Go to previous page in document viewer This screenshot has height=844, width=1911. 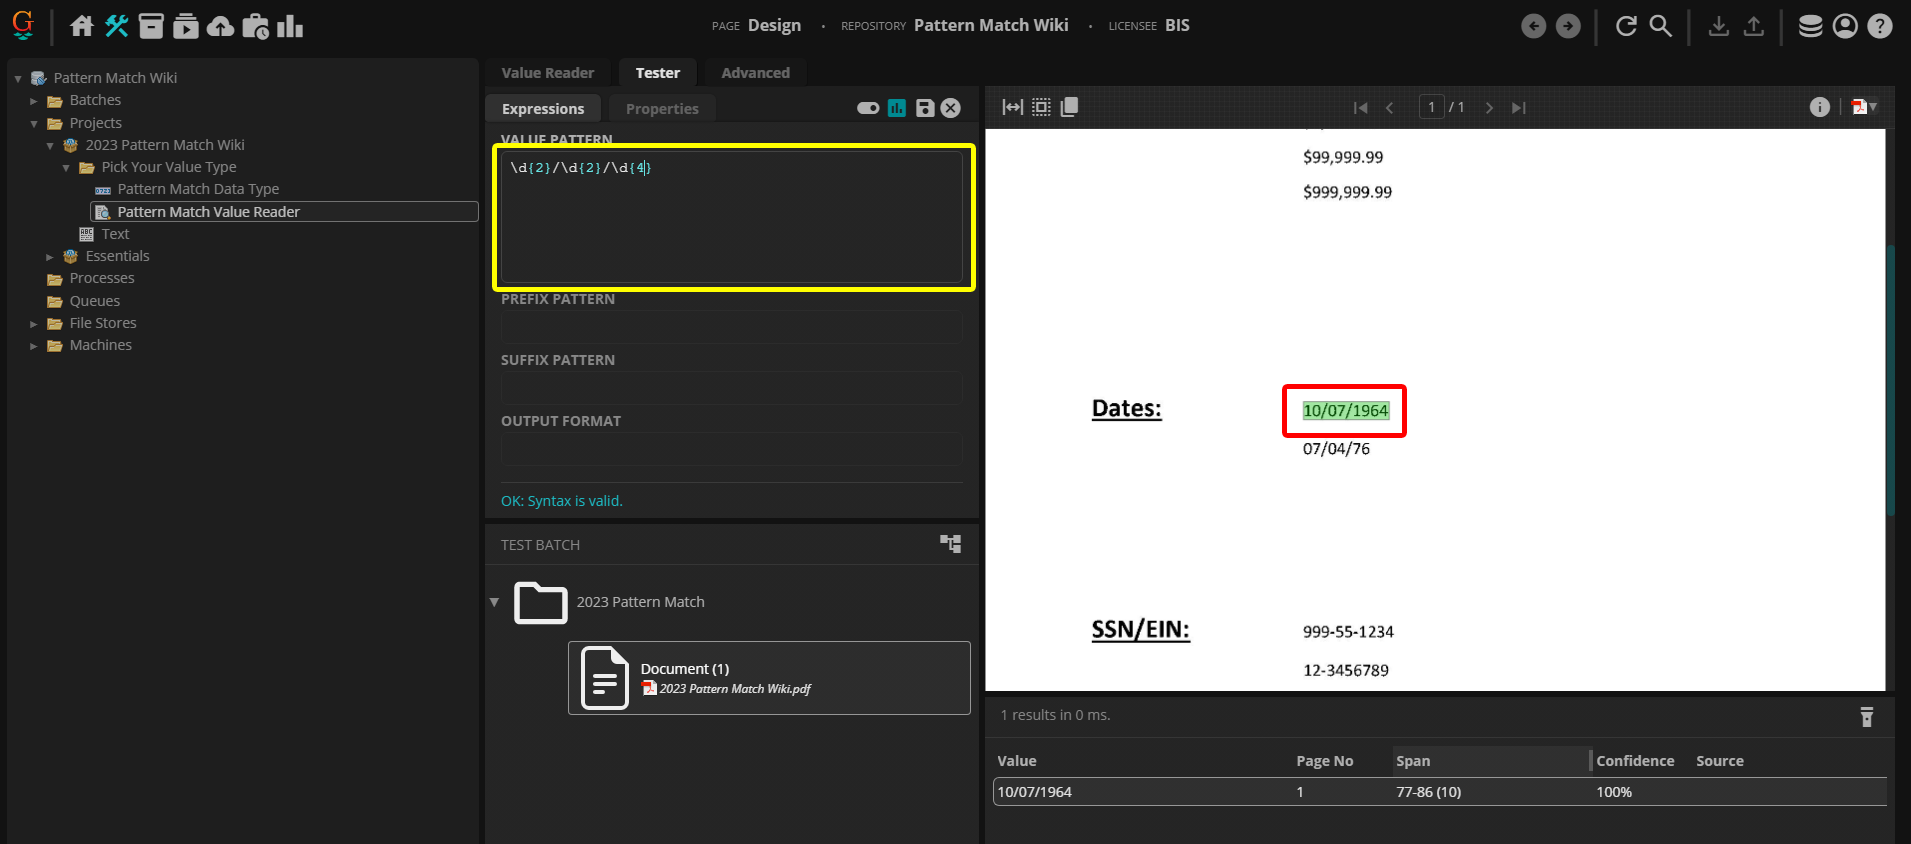pyautogui.click(x=1390, y=108)
